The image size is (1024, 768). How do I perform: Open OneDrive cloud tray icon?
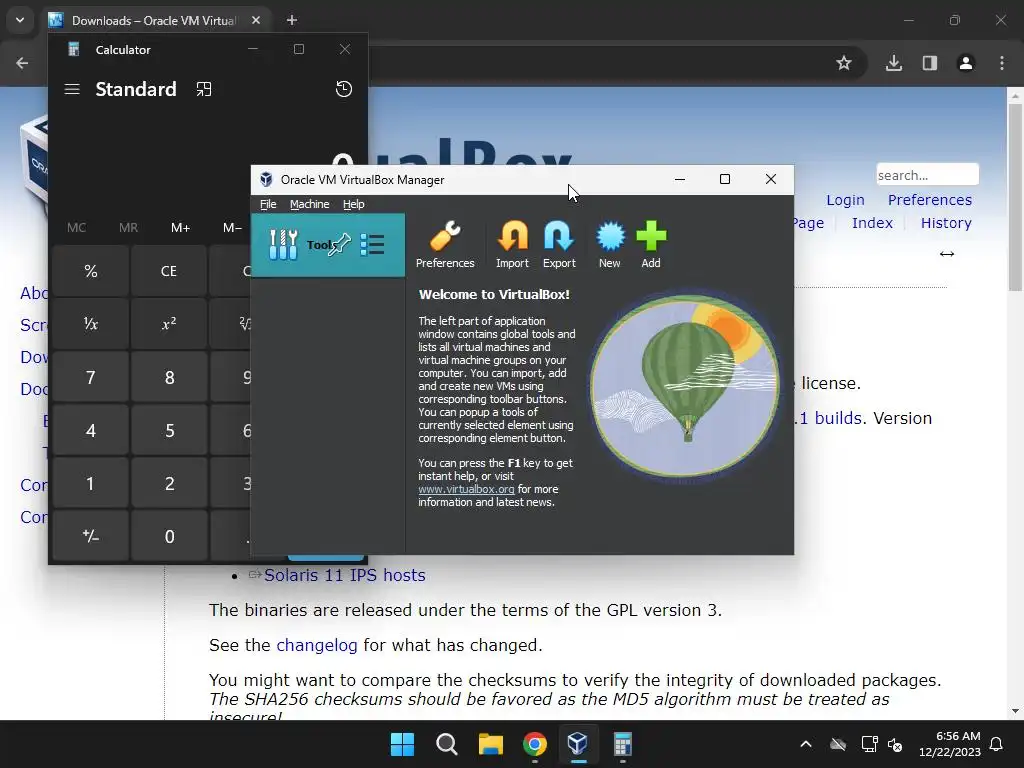(x=838, y=744)
